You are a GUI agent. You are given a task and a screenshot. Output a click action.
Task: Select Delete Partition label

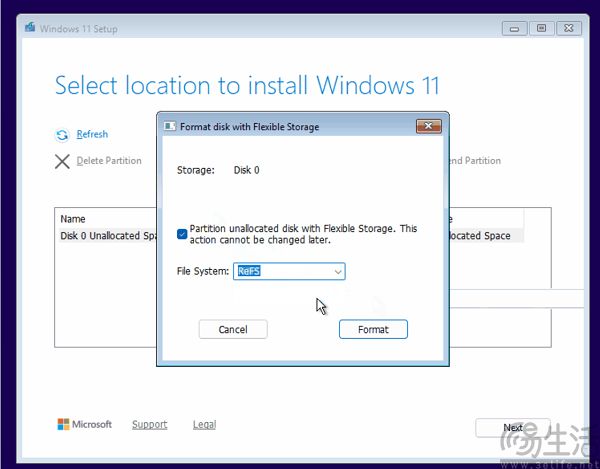[x=109, y=161]
